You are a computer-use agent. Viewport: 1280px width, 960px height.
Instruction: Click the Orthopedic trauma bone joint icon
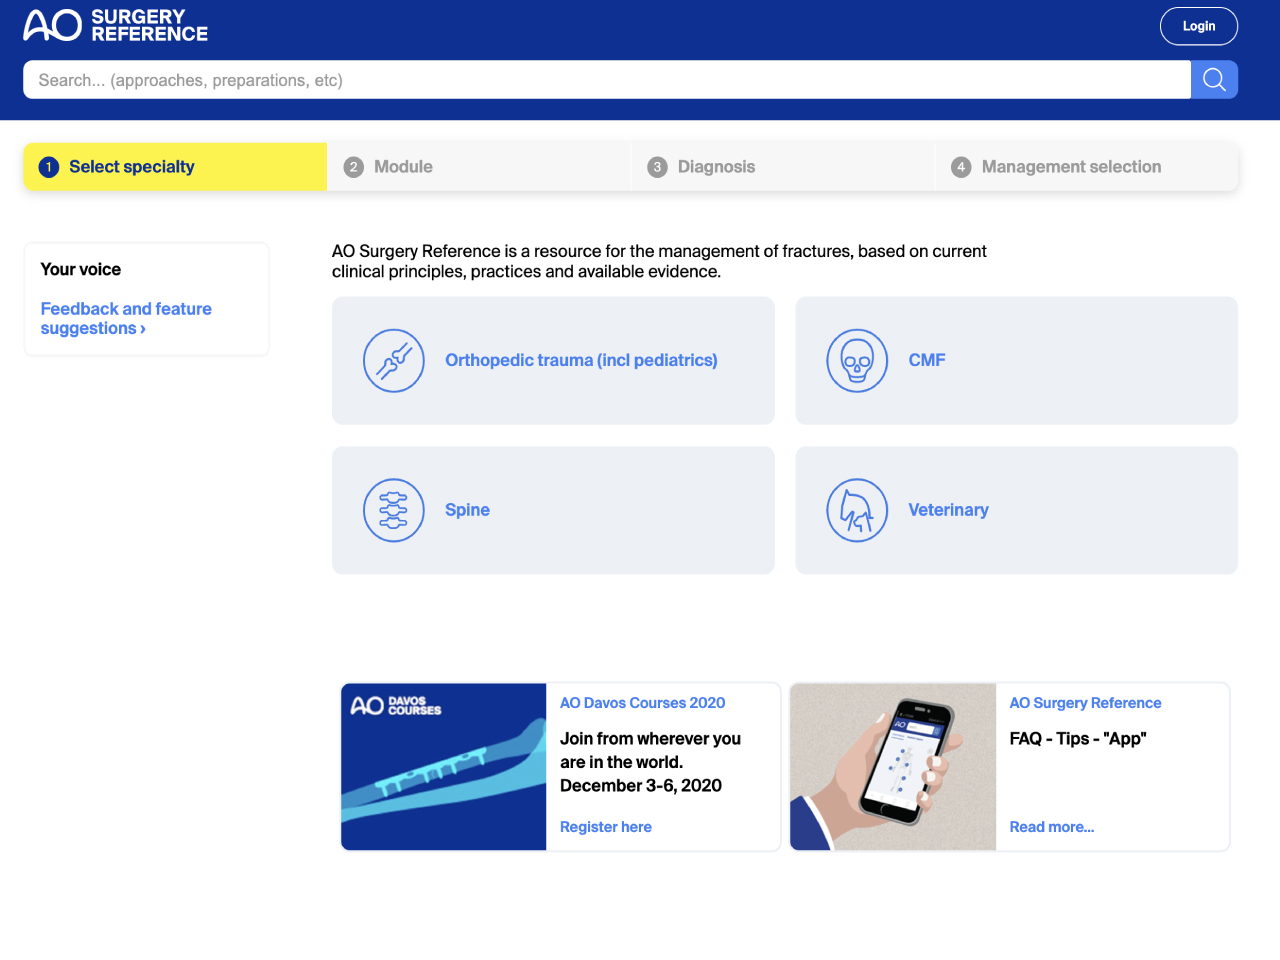pyautogui.click(x=394, y=360)
